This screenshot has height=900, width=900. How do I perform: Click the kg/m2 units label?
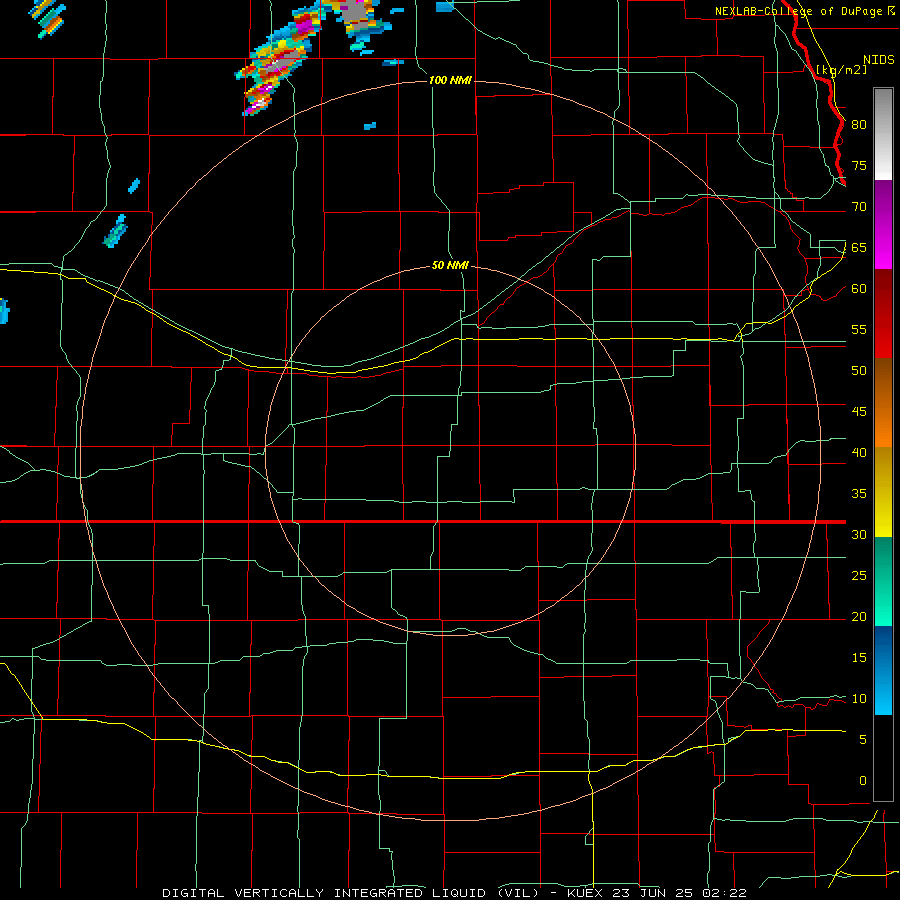tap(842, 70)
